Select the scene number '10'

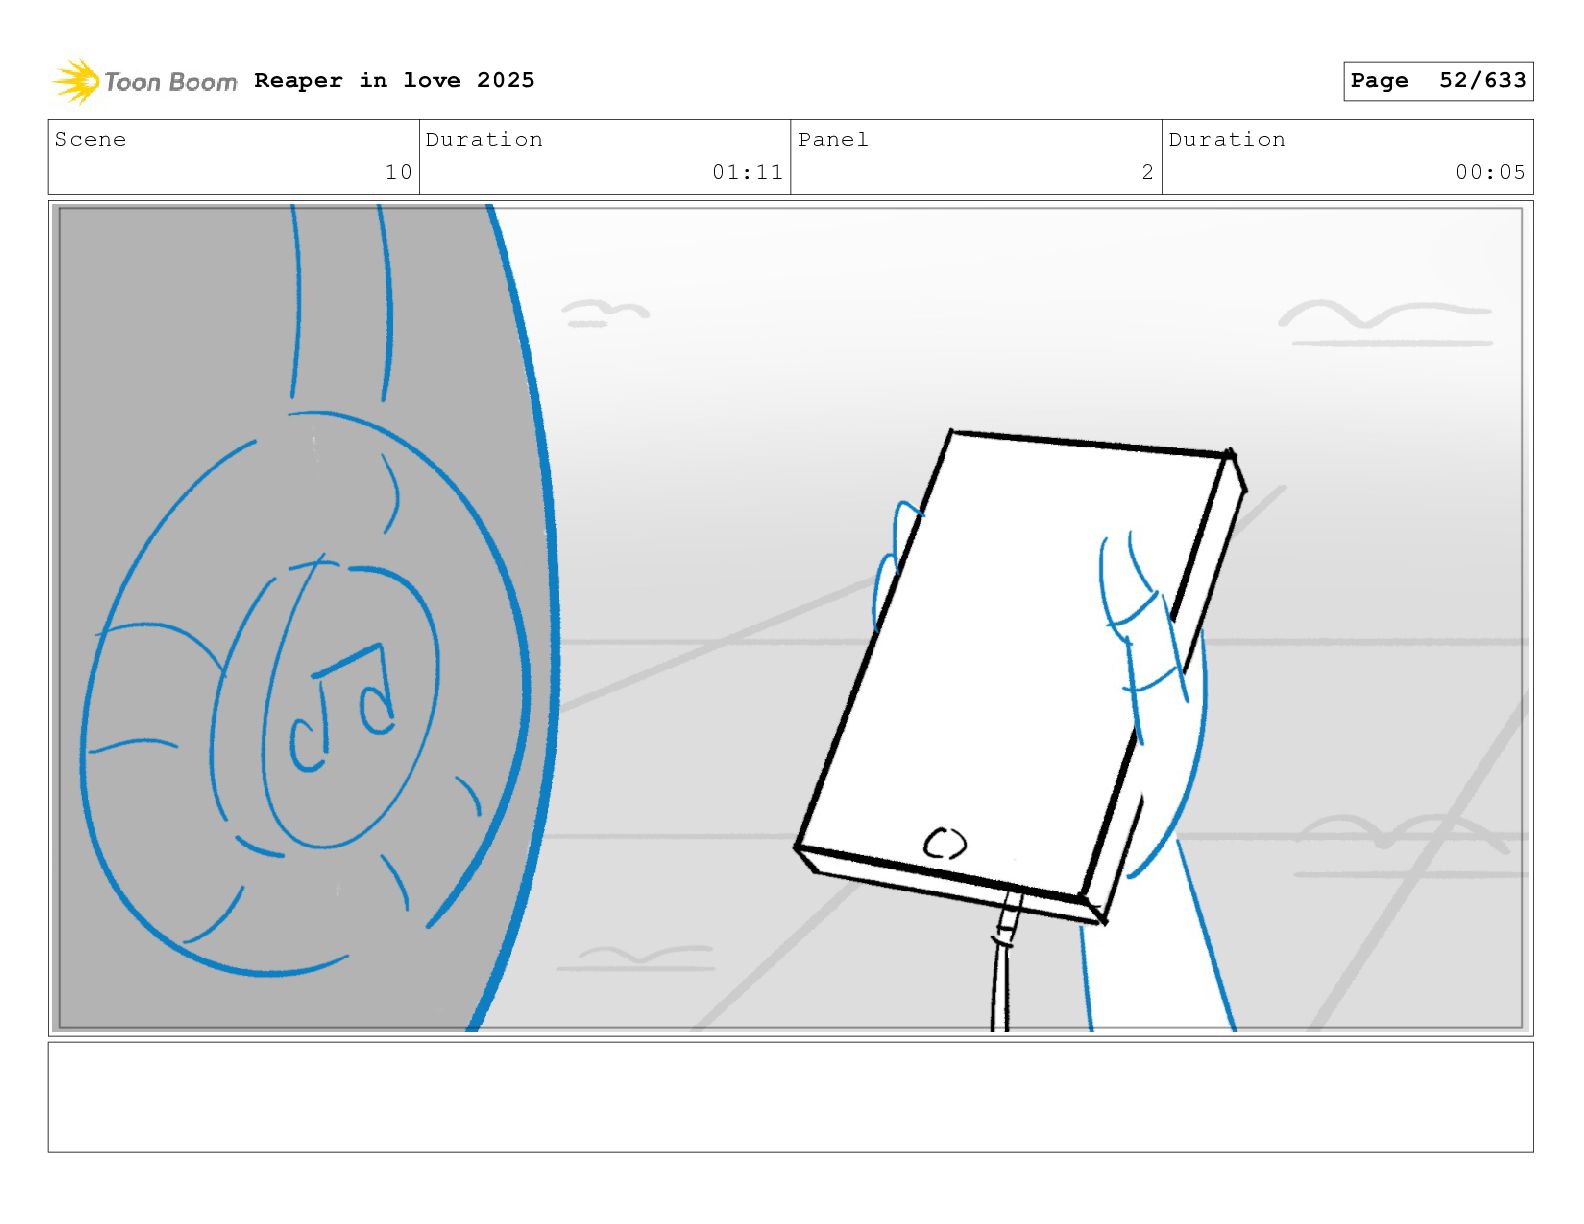[399, 172]
